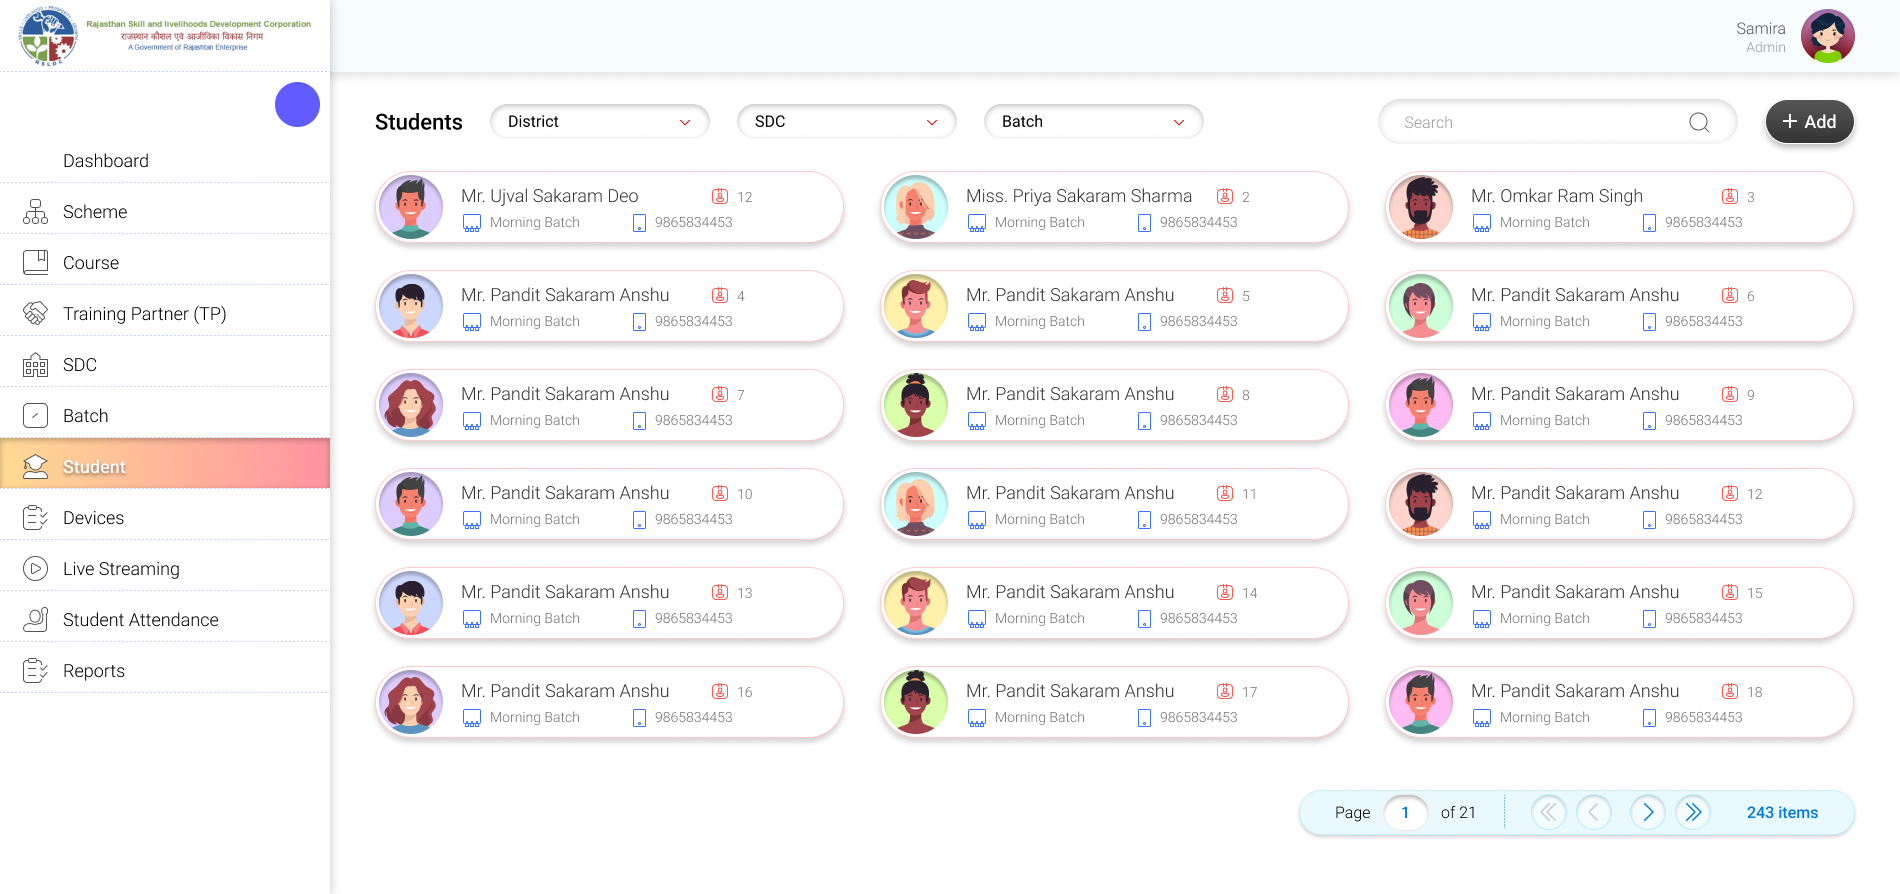
Task: Open Mr. Ujval Sakaram Deo's student card
Action: coord(609,208)
